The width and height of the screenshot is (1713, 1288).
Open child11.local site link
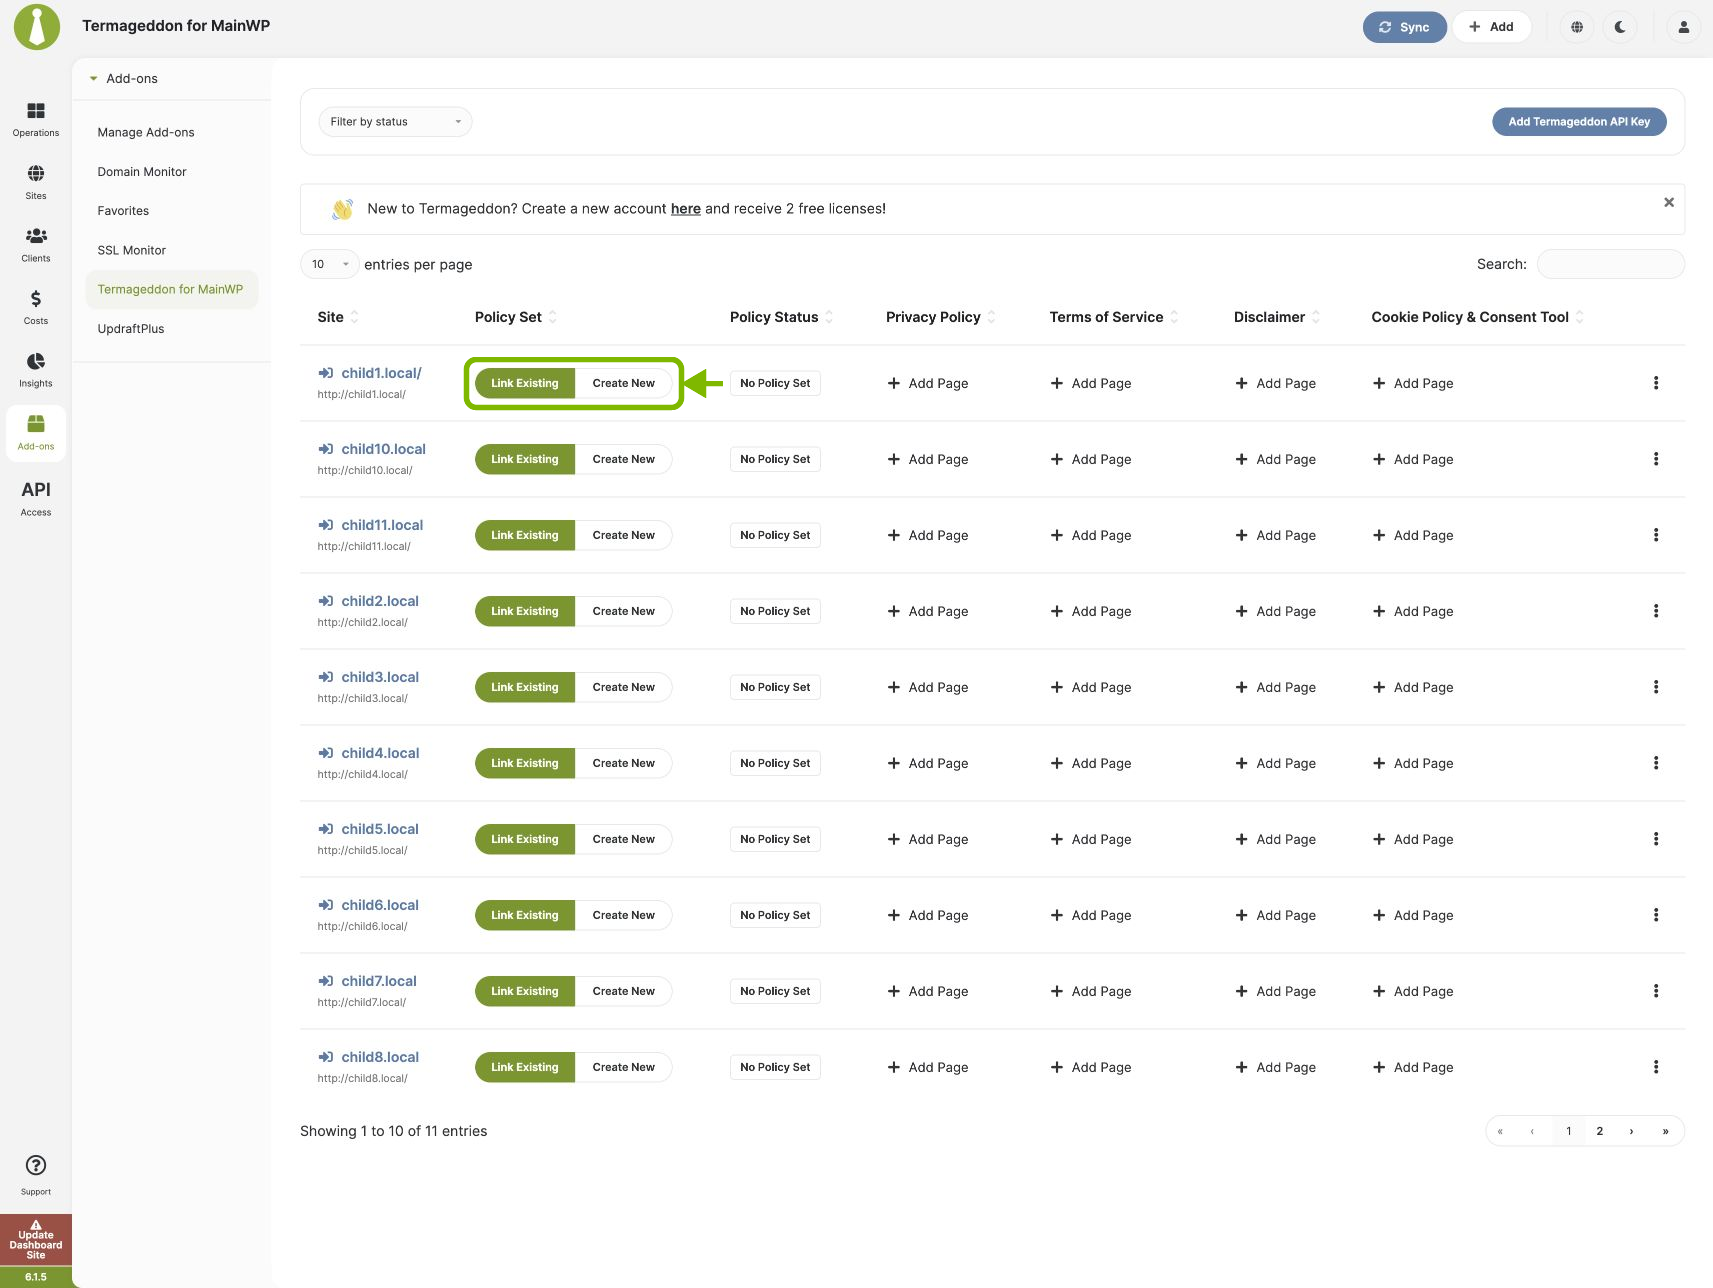coord(382,525)
